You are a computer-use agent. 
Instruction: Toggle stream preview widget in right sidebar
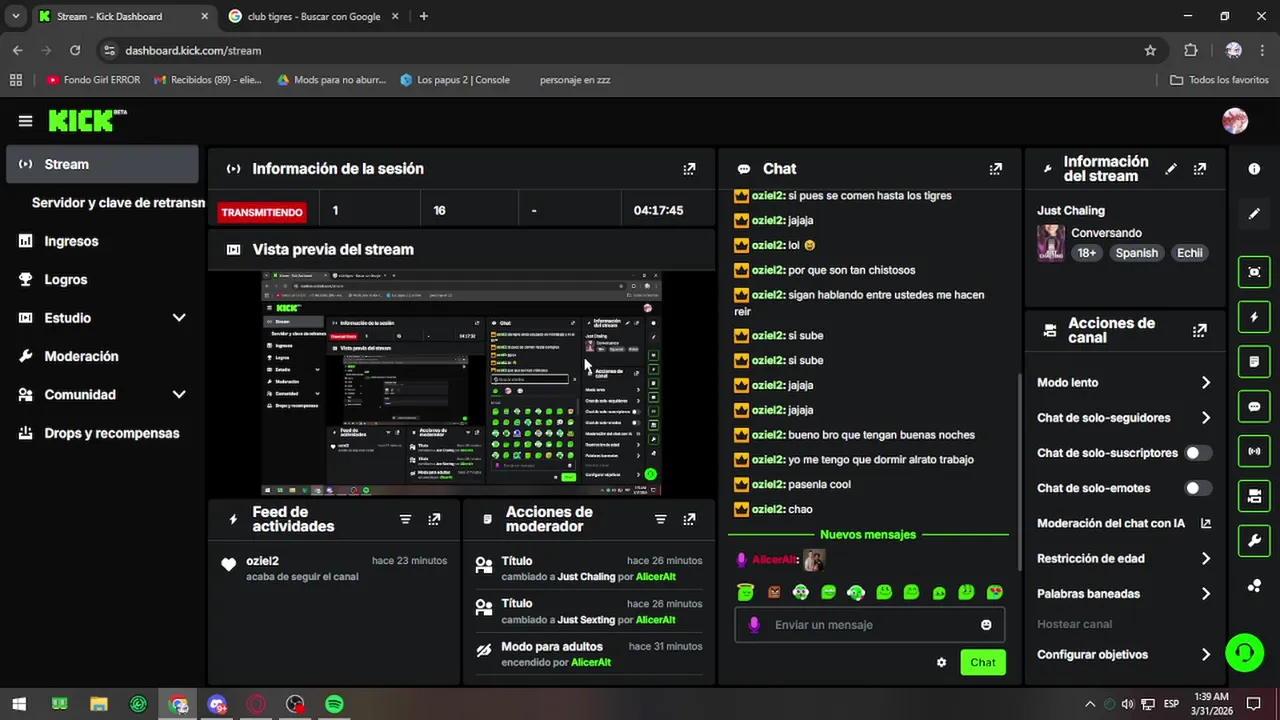pyautogui.click(x=1254, y=271)
